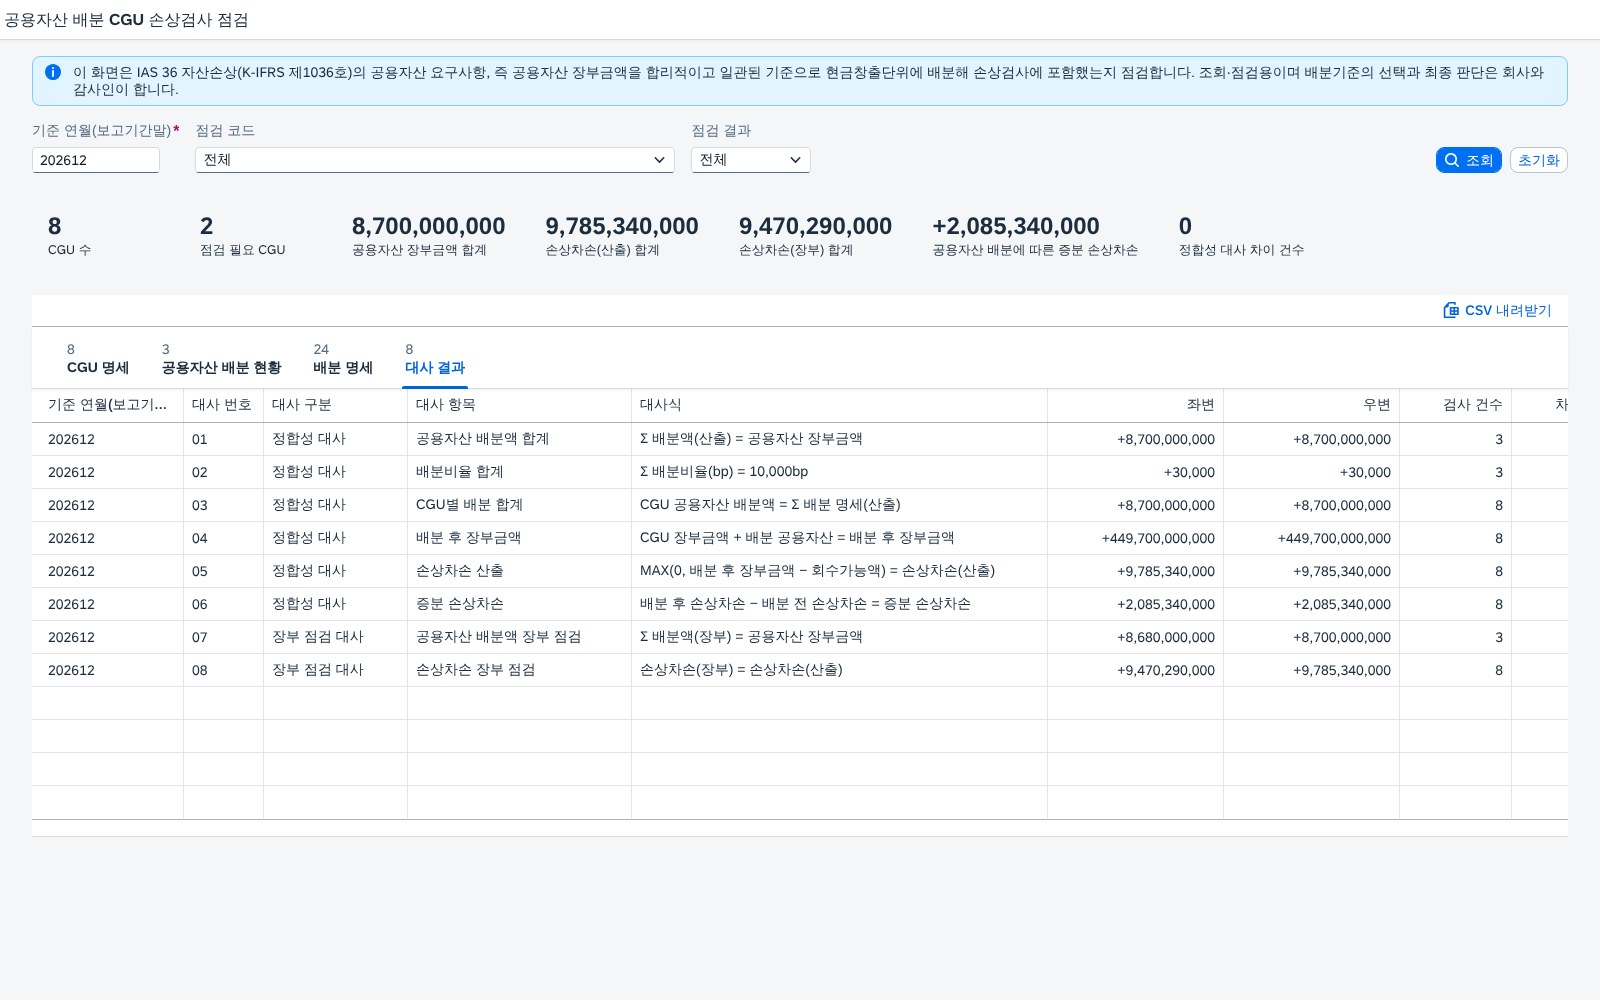Click the magnifier icon on the 조회 button
The image size is (1600, 1000).
1452,160
